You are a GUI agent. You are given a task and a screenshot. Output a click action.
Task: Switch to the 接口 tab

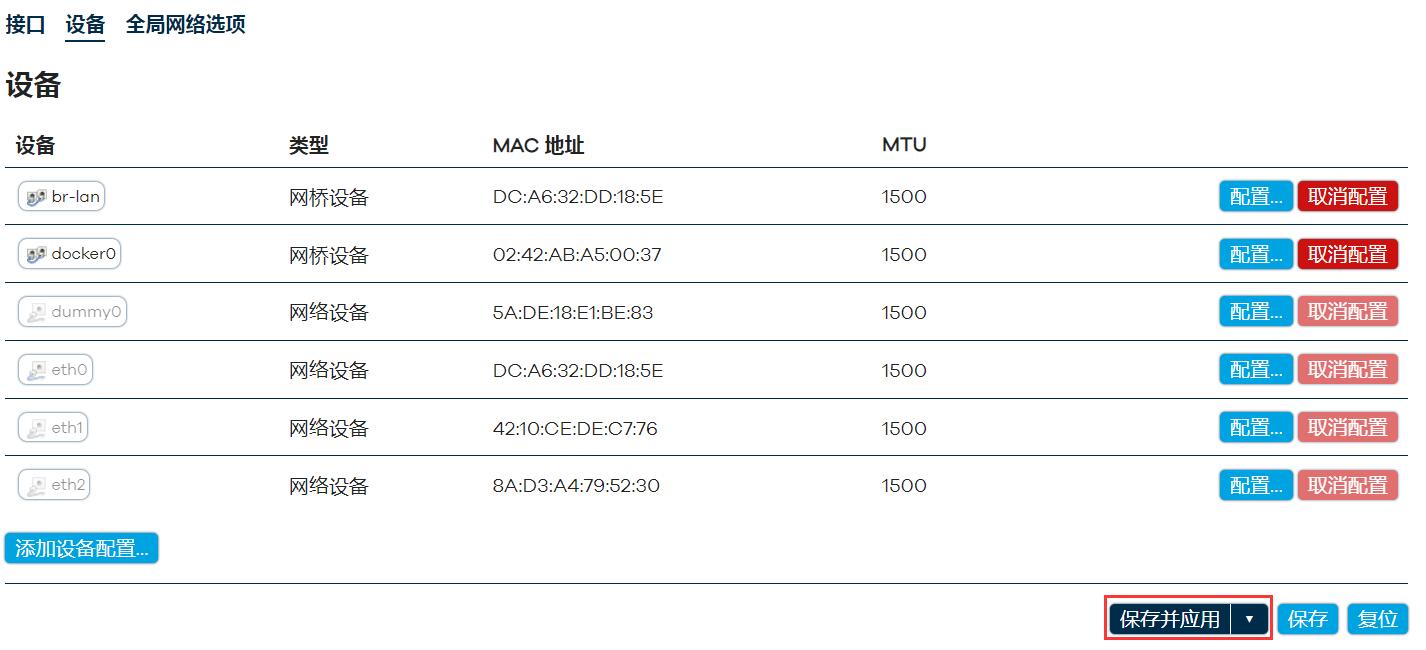coord(26,25)
